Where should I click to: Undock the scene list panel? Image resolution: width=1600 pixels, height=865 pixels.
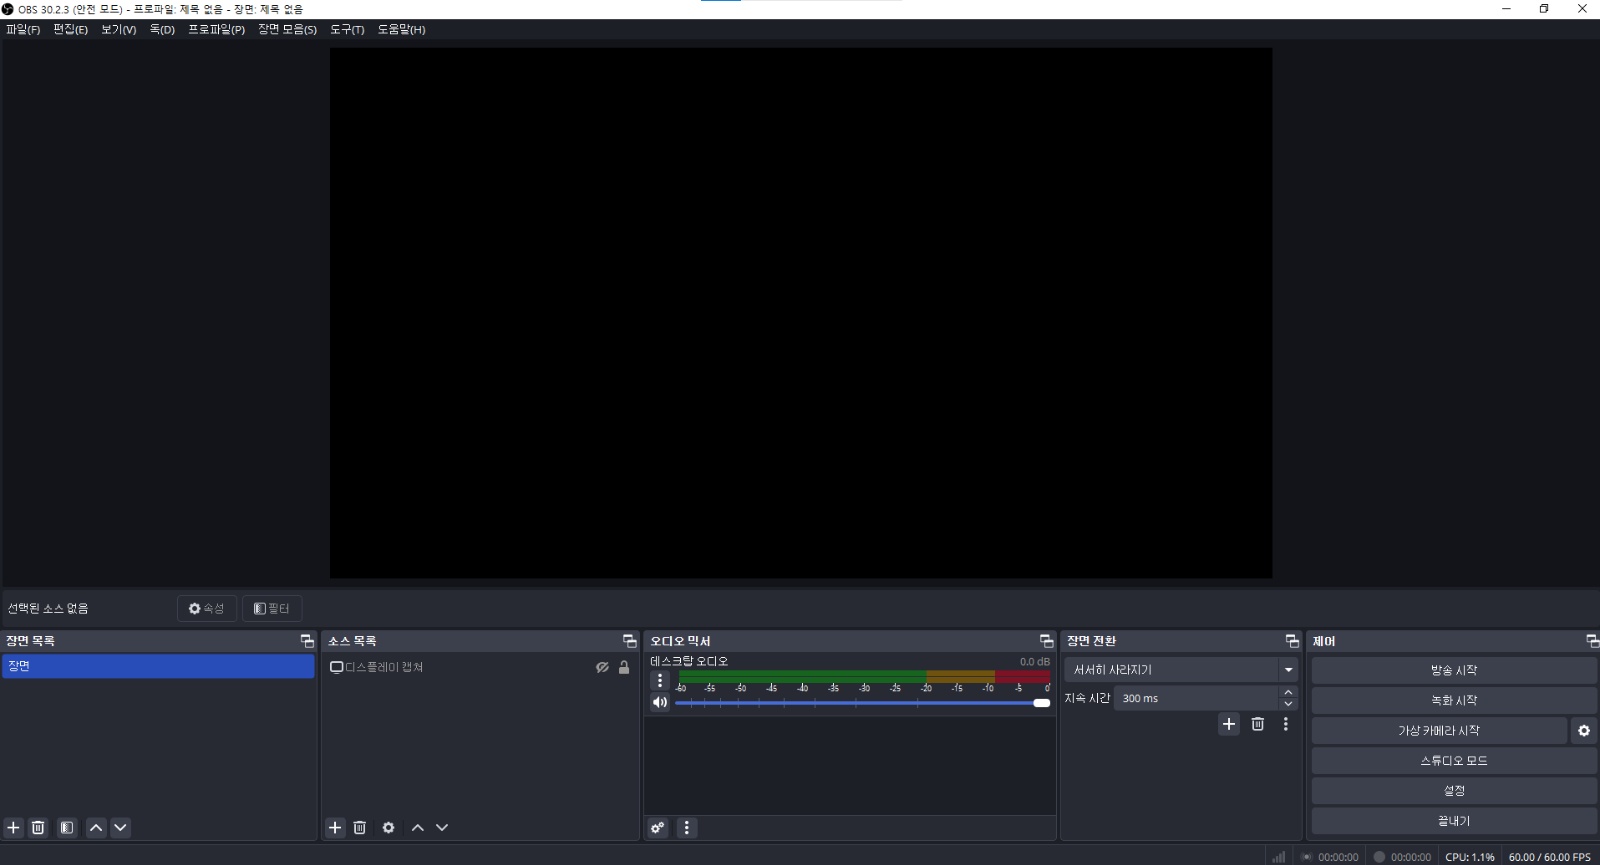[x=307, y=641]
